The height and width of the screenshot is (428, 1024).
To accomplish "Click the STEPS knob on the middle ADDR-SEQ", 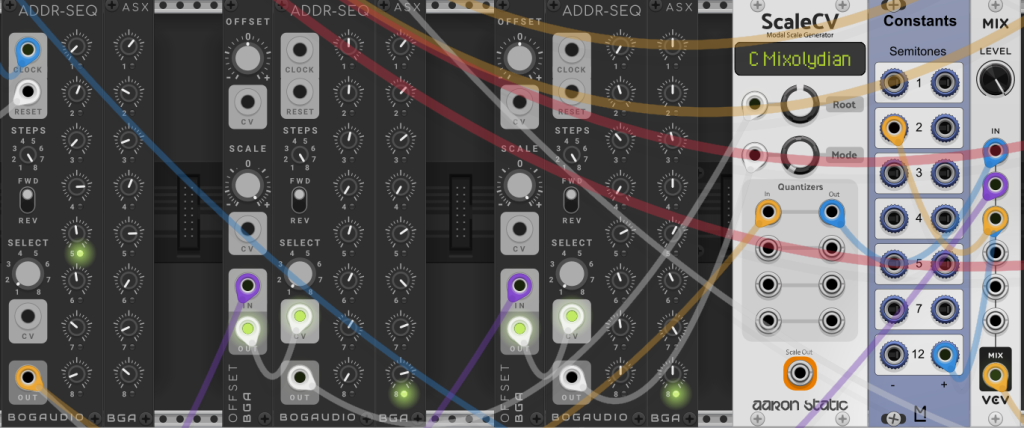I will tap(300, 156).
